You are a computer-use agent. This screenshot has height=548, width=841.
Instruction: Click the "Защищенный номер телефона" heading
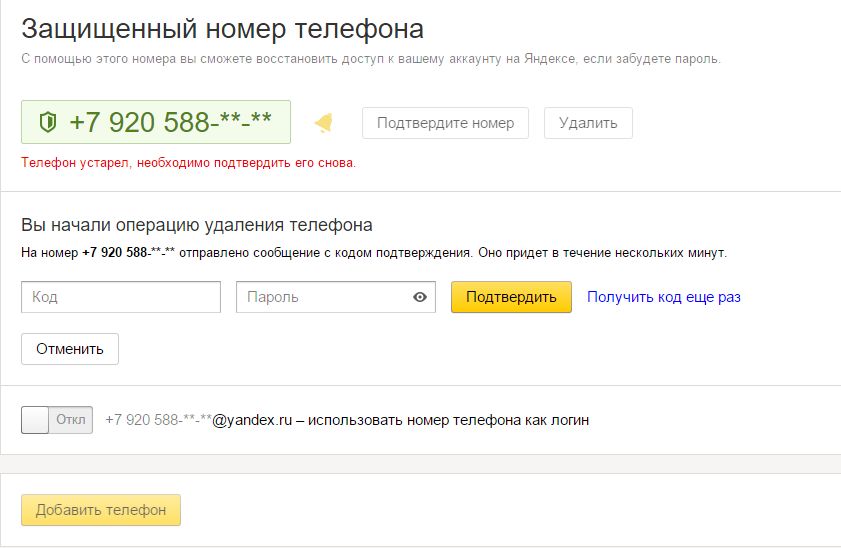[x=222, y=28]
